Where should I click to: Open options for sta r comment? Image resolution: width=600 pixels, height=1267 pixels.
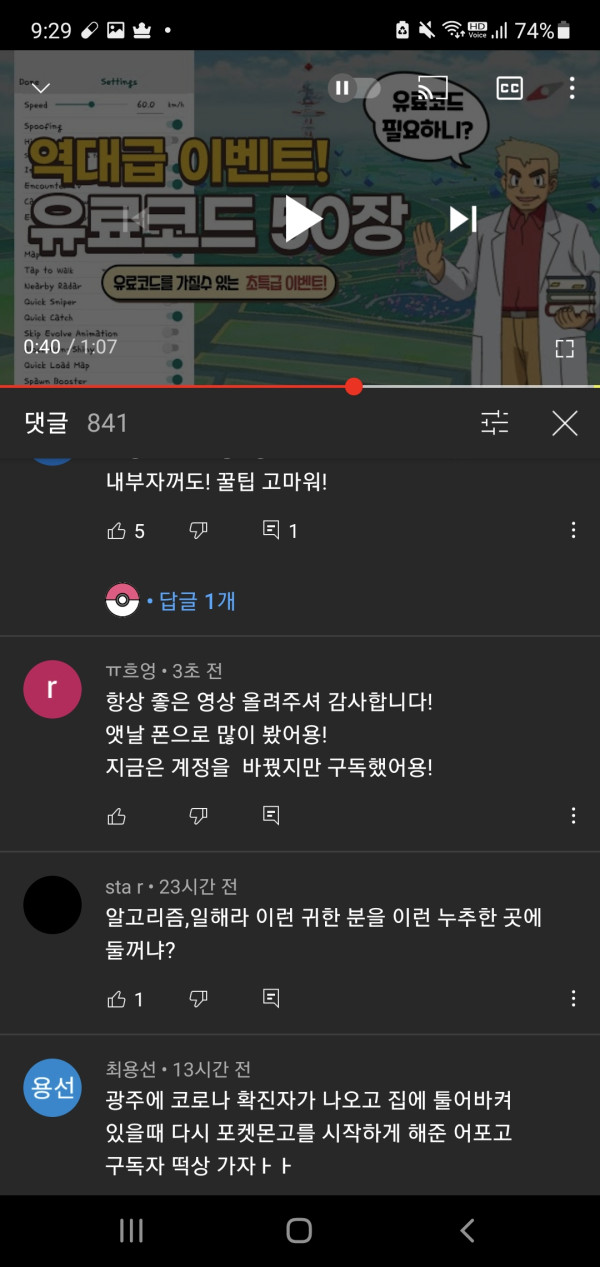(x=573, y=999)
